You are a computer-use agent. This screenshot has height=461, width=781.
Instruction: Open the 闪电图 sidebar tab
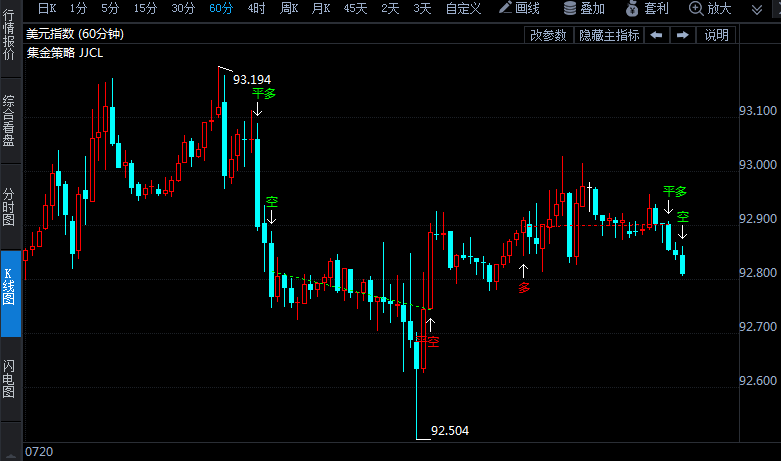coord(9,378)
